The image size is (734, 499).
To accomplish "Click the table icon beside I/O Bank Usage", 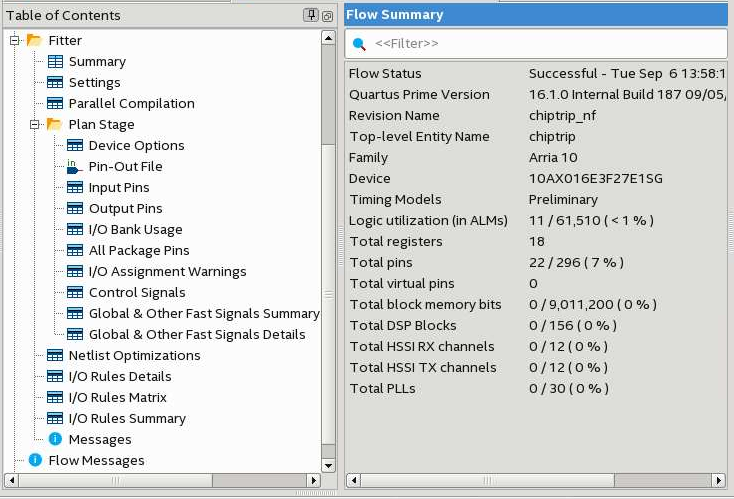I will (75, 230).
